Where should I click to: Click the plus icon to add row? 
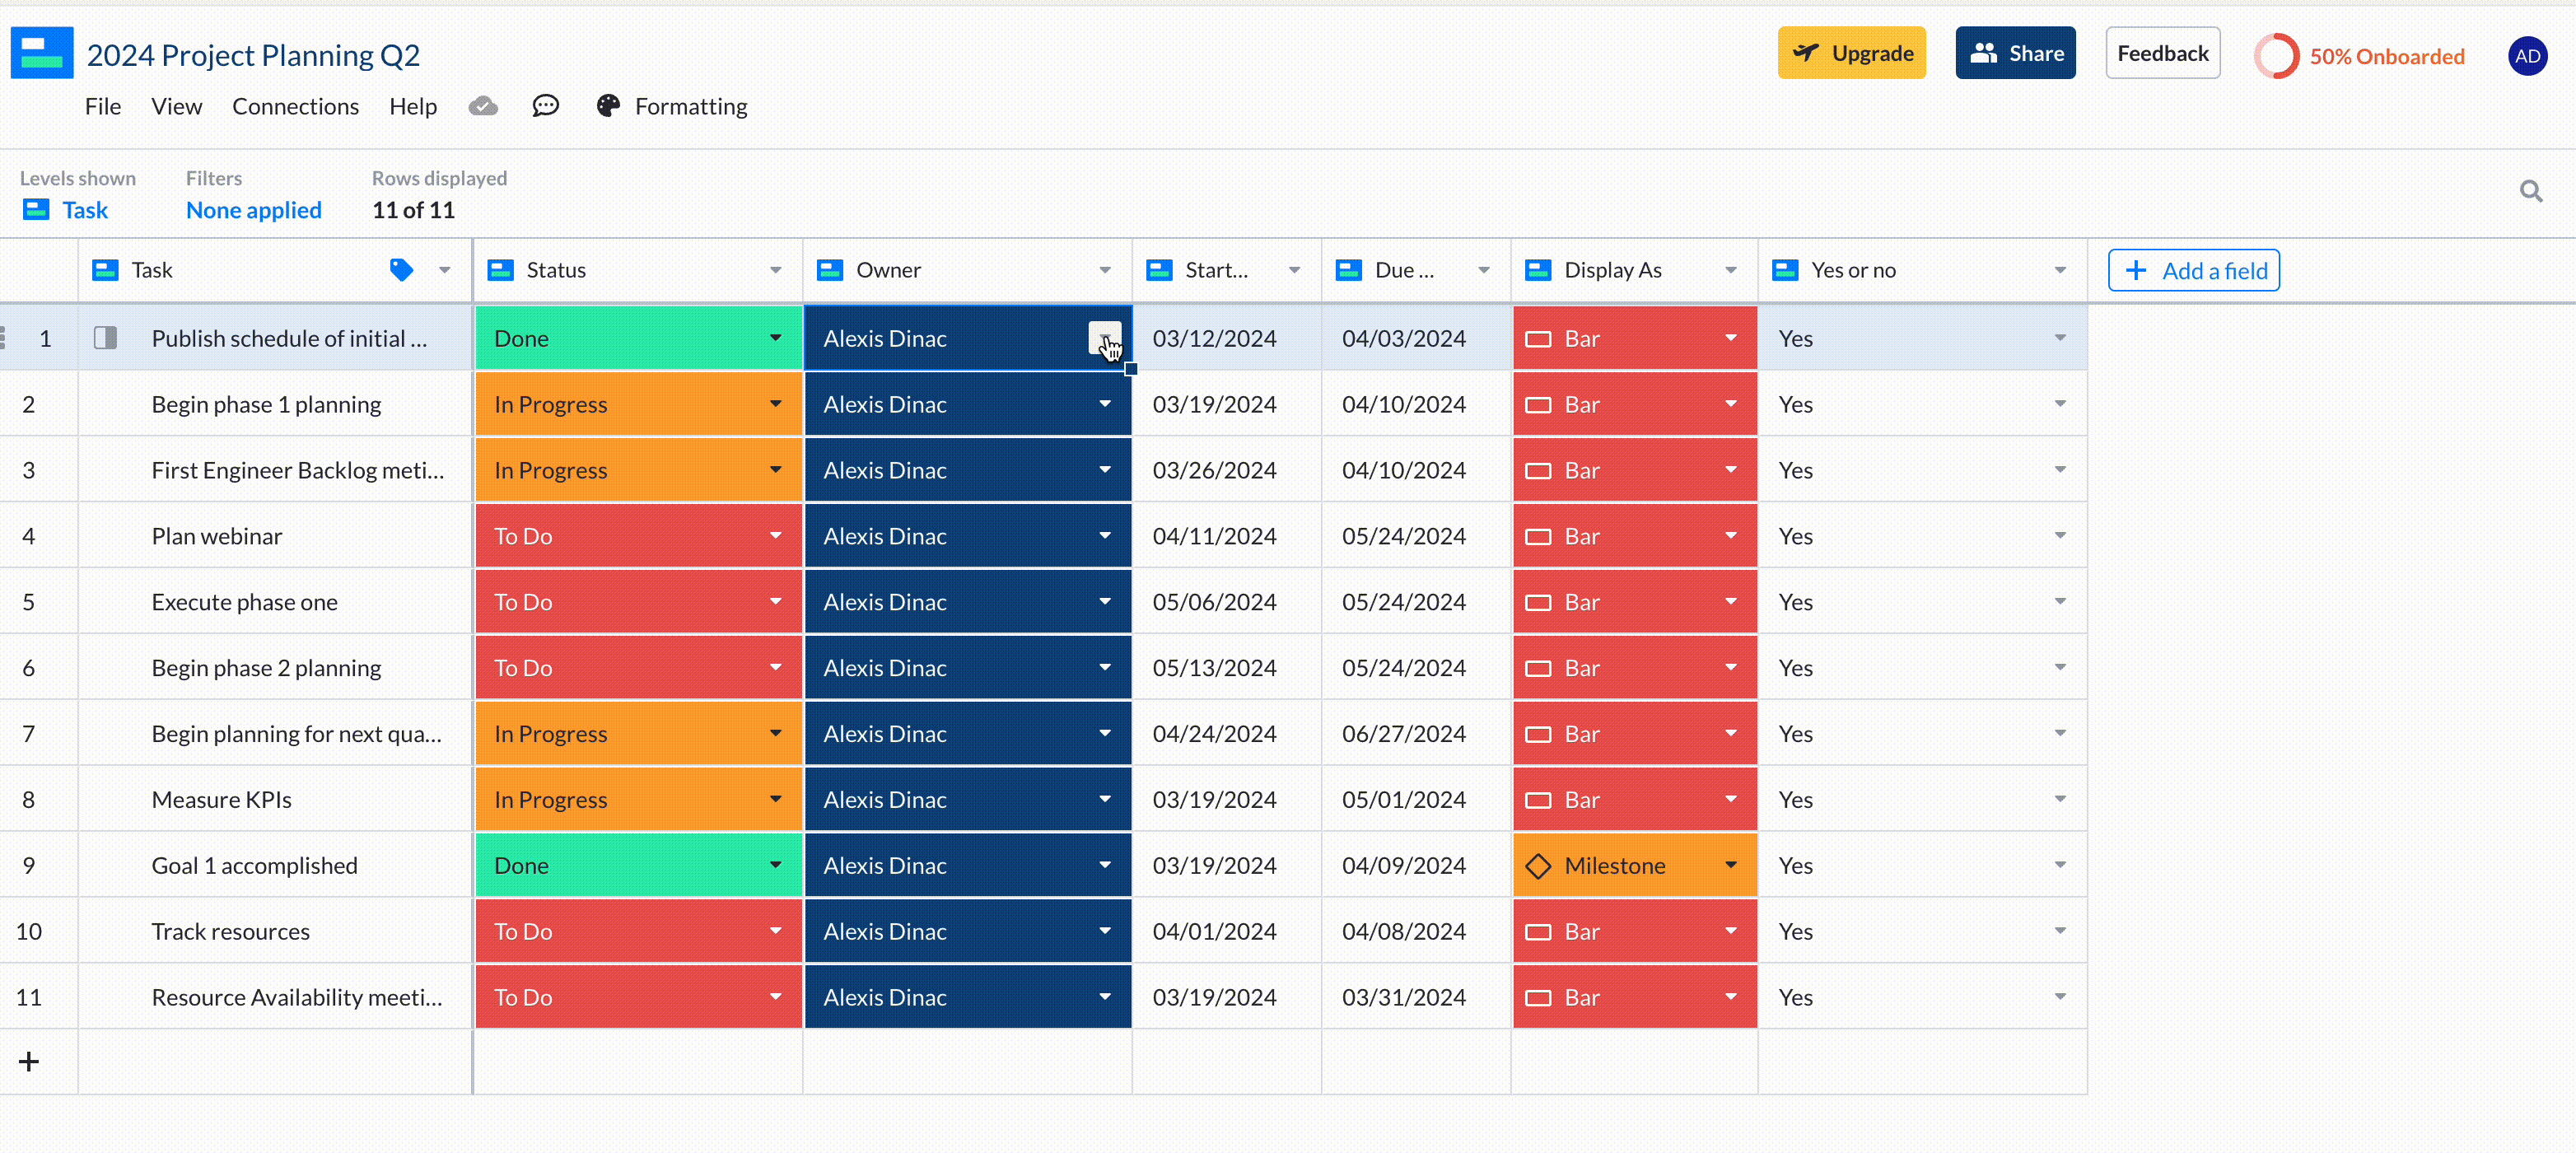pos(29,1061)
